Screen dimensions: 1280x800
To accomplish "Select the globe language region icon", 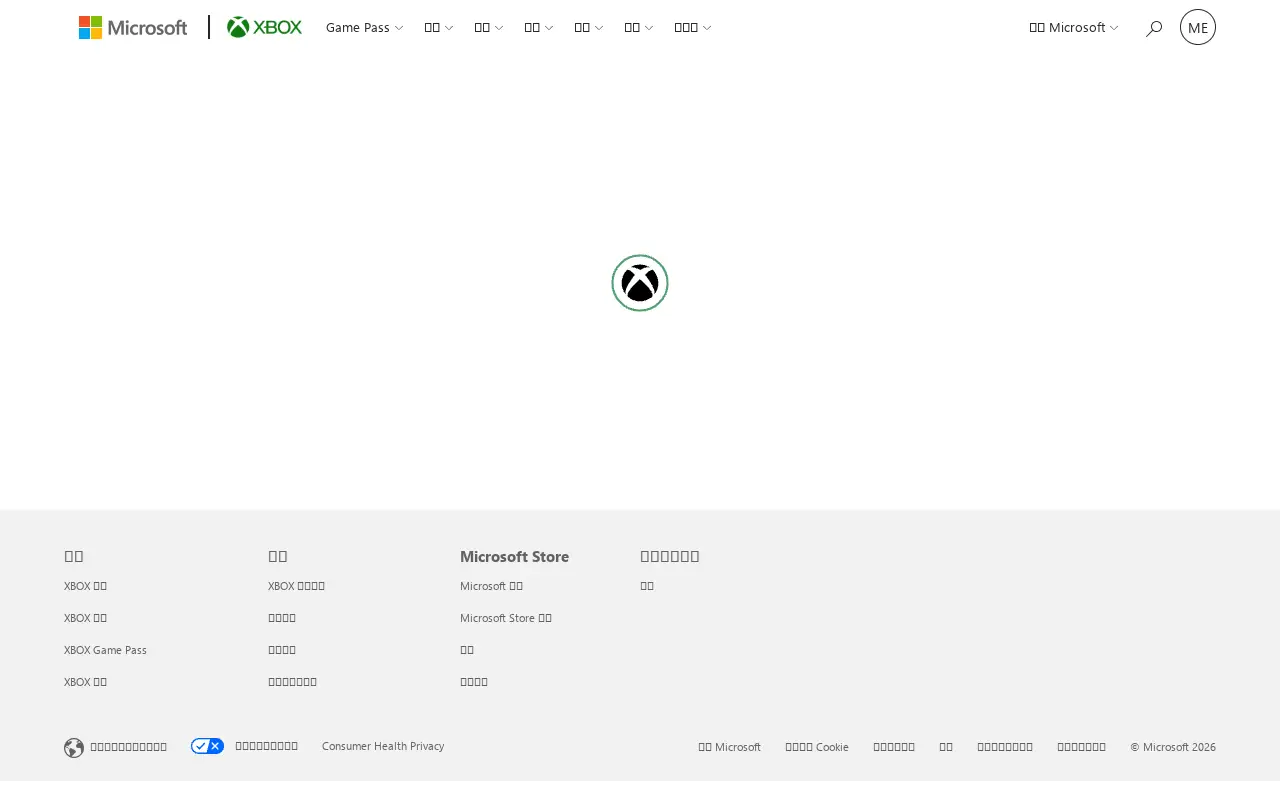I will pos(74,748).
